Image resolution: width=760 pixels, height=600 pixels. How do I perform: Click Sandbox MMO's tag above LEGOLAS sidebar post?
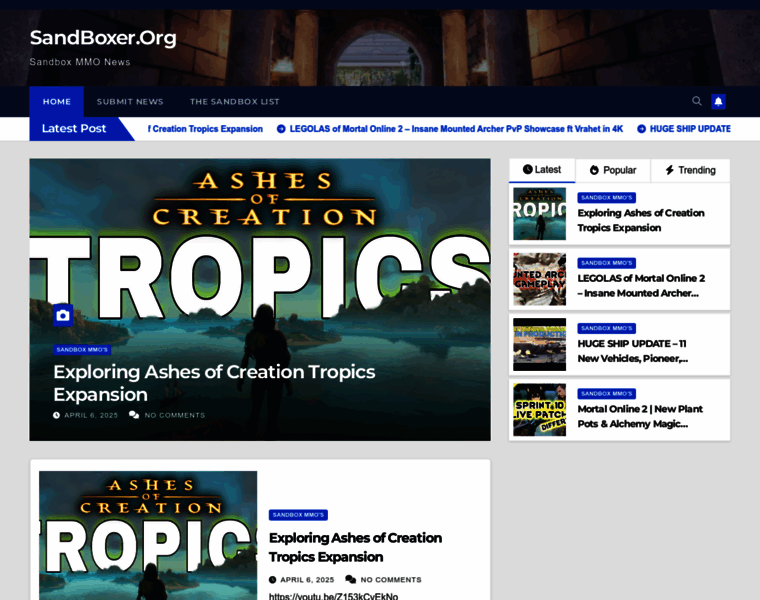pyautogui.click(x=606, y=263)
